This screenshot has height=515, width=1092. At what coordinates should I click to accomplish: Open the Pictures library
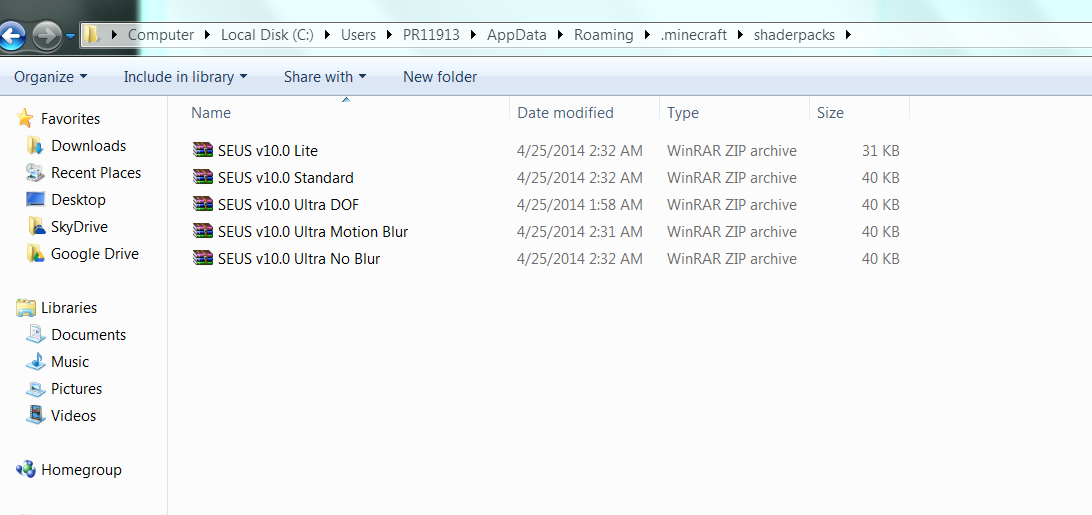77,389
